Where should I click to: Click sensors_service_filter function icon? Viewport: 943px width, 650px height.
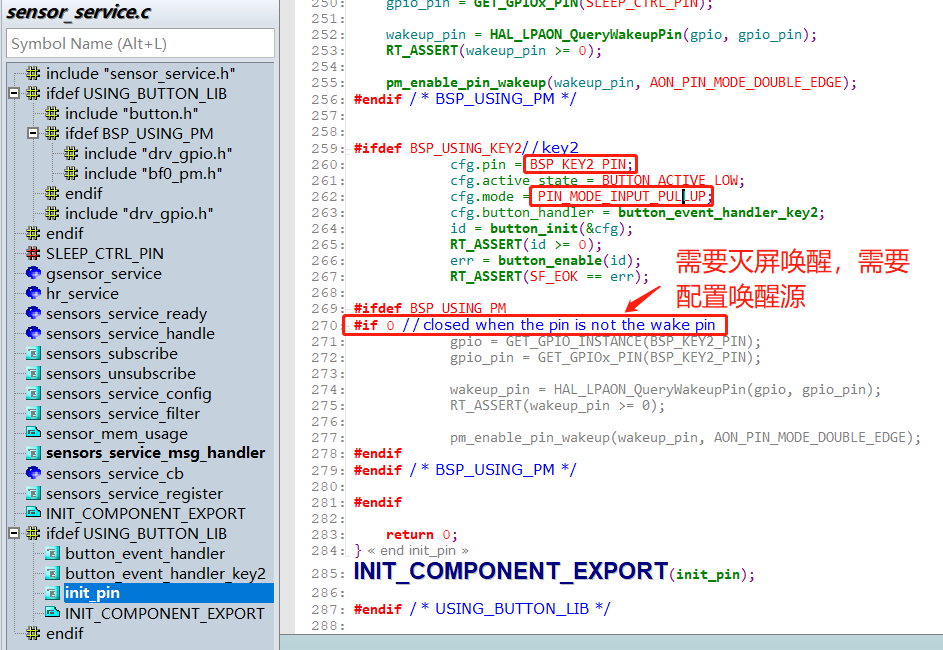pos(34,413)
